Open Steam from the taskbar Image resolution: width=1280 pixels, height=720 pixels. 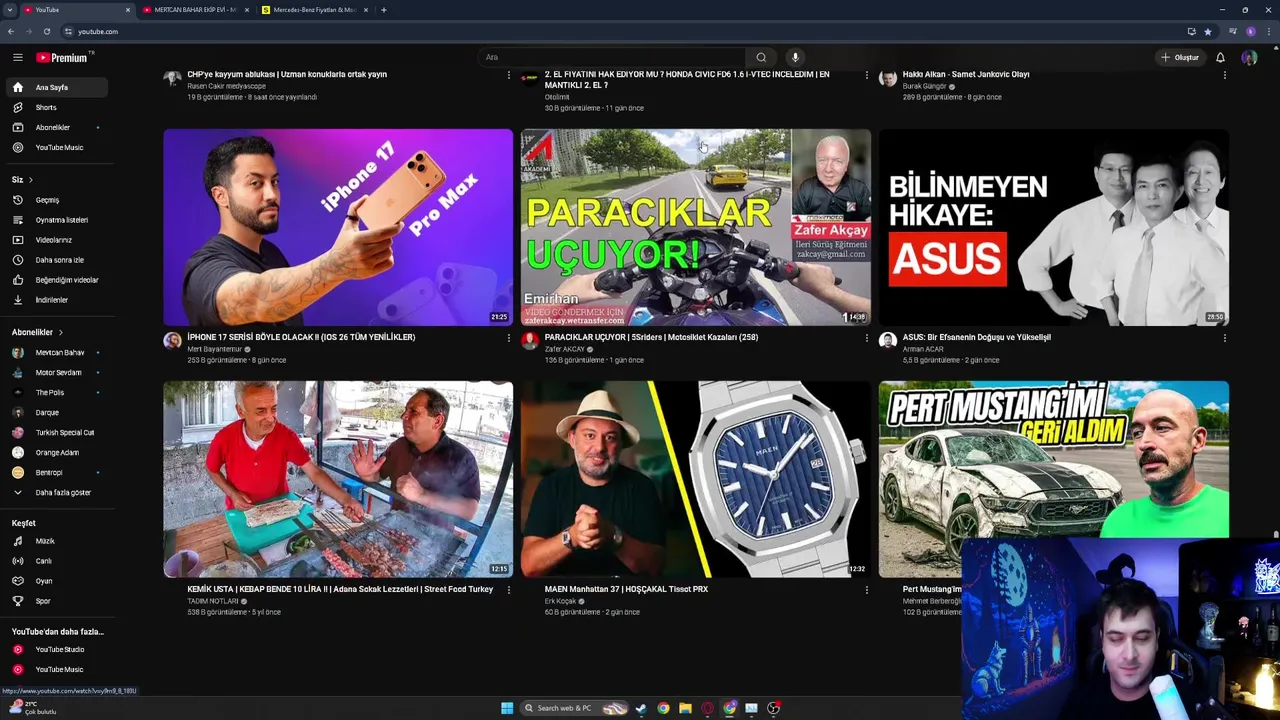pos(641,708)
